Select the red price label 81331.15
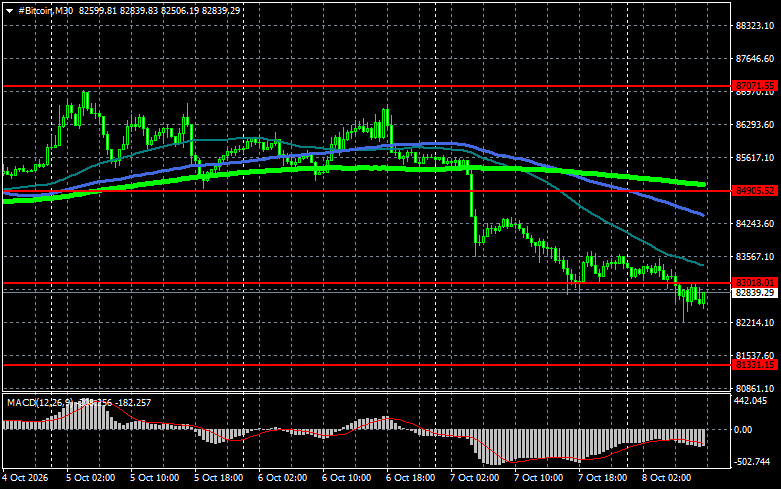This screenshot has height=489, width=781. pyautogui.click(x=755, y=365)
